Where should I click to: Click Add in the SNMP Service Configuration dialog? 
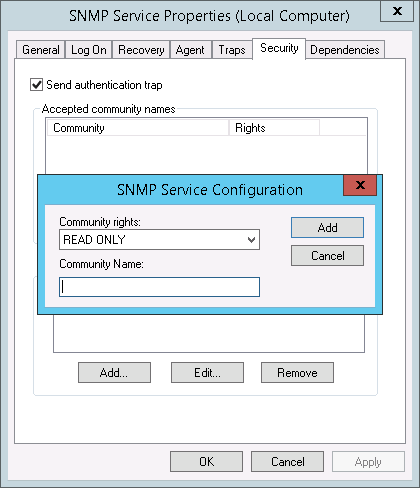[x=327, y=228]
